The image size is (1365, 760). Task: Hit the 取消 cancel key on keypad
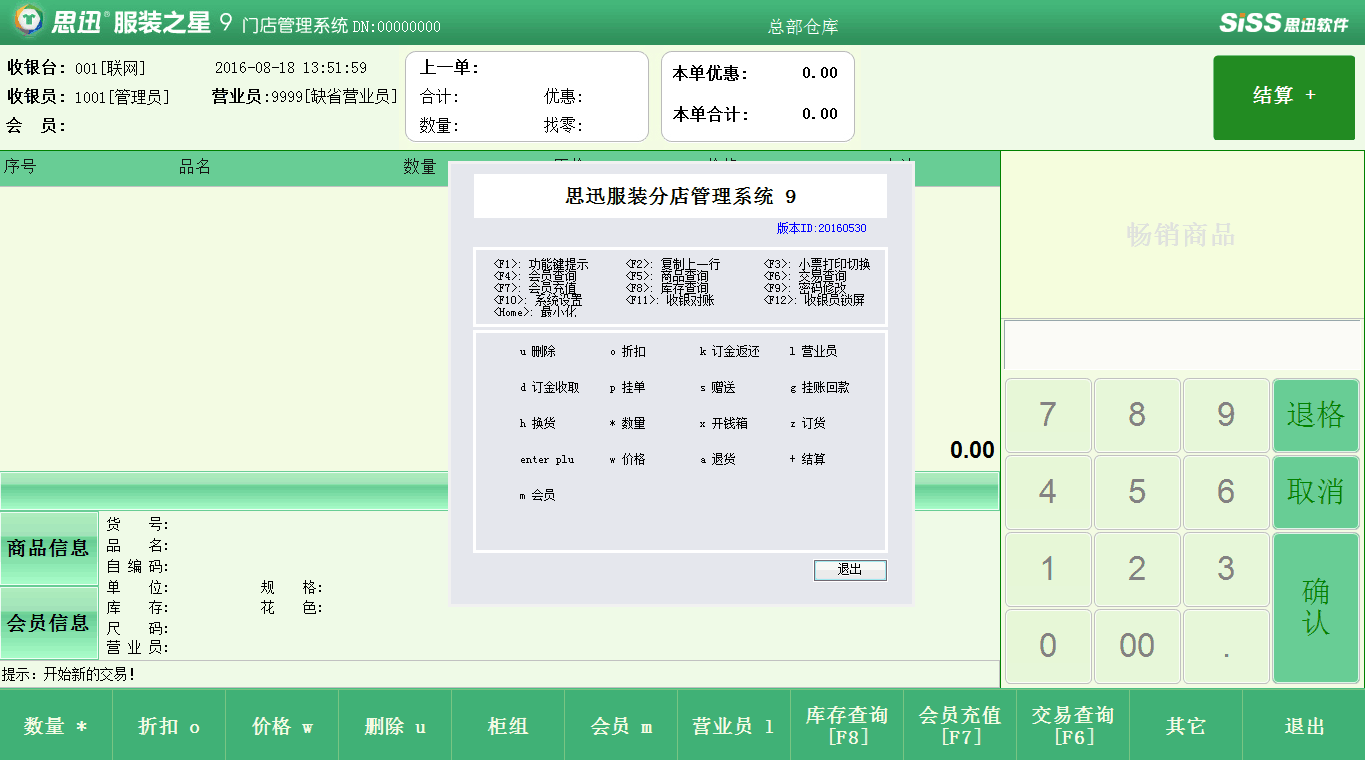click(1316, 492)
